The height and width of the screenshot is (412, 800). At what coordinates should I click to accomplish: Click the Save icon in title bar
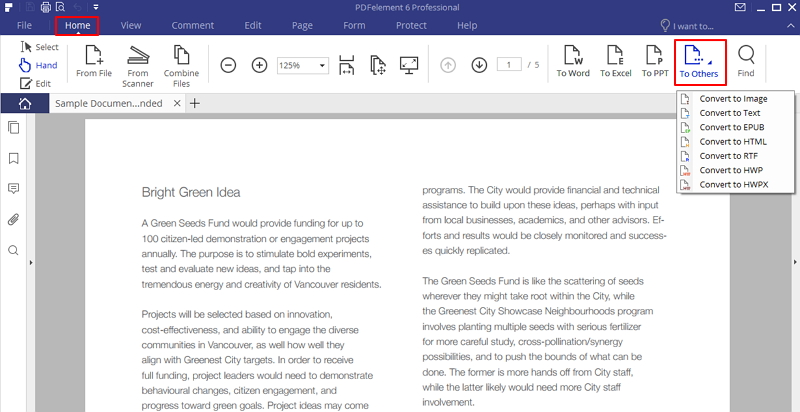(29, 7)
